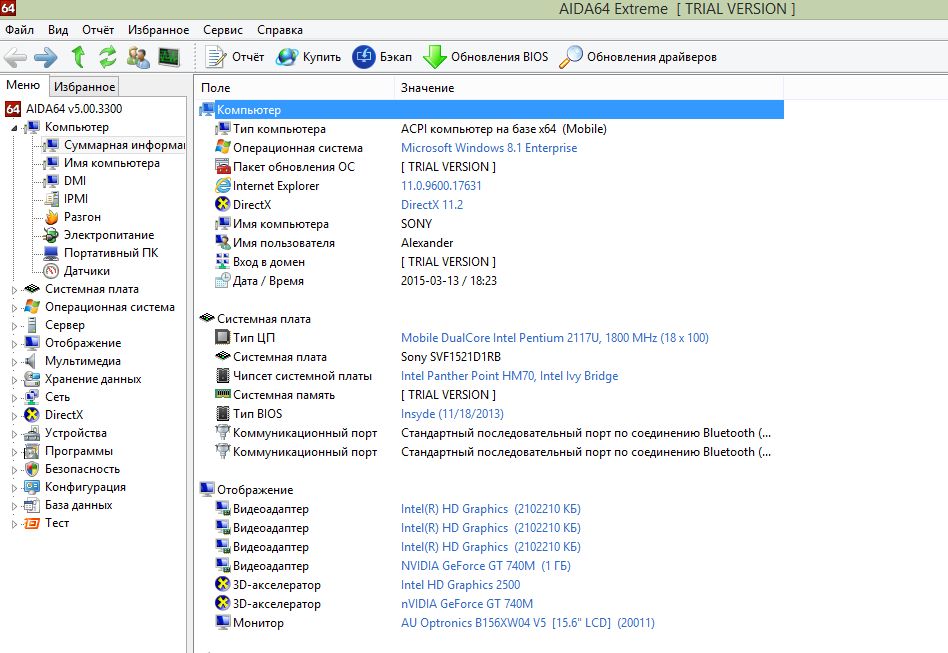Open the Intel HD Graphics 2500 link

pos(460,585)
